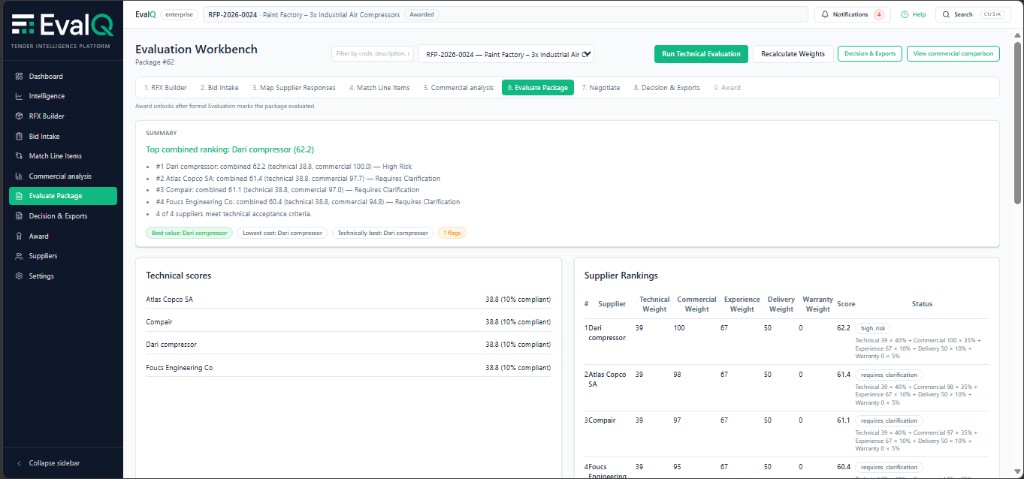Click the high risk status badge

click(873, 329)
